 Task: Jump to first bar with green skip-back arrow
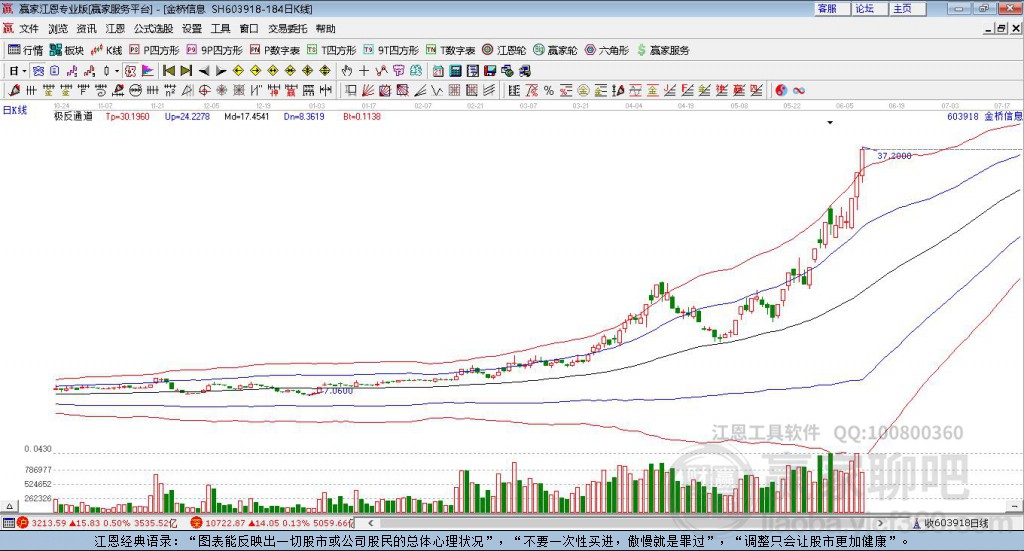pos(168,71)
